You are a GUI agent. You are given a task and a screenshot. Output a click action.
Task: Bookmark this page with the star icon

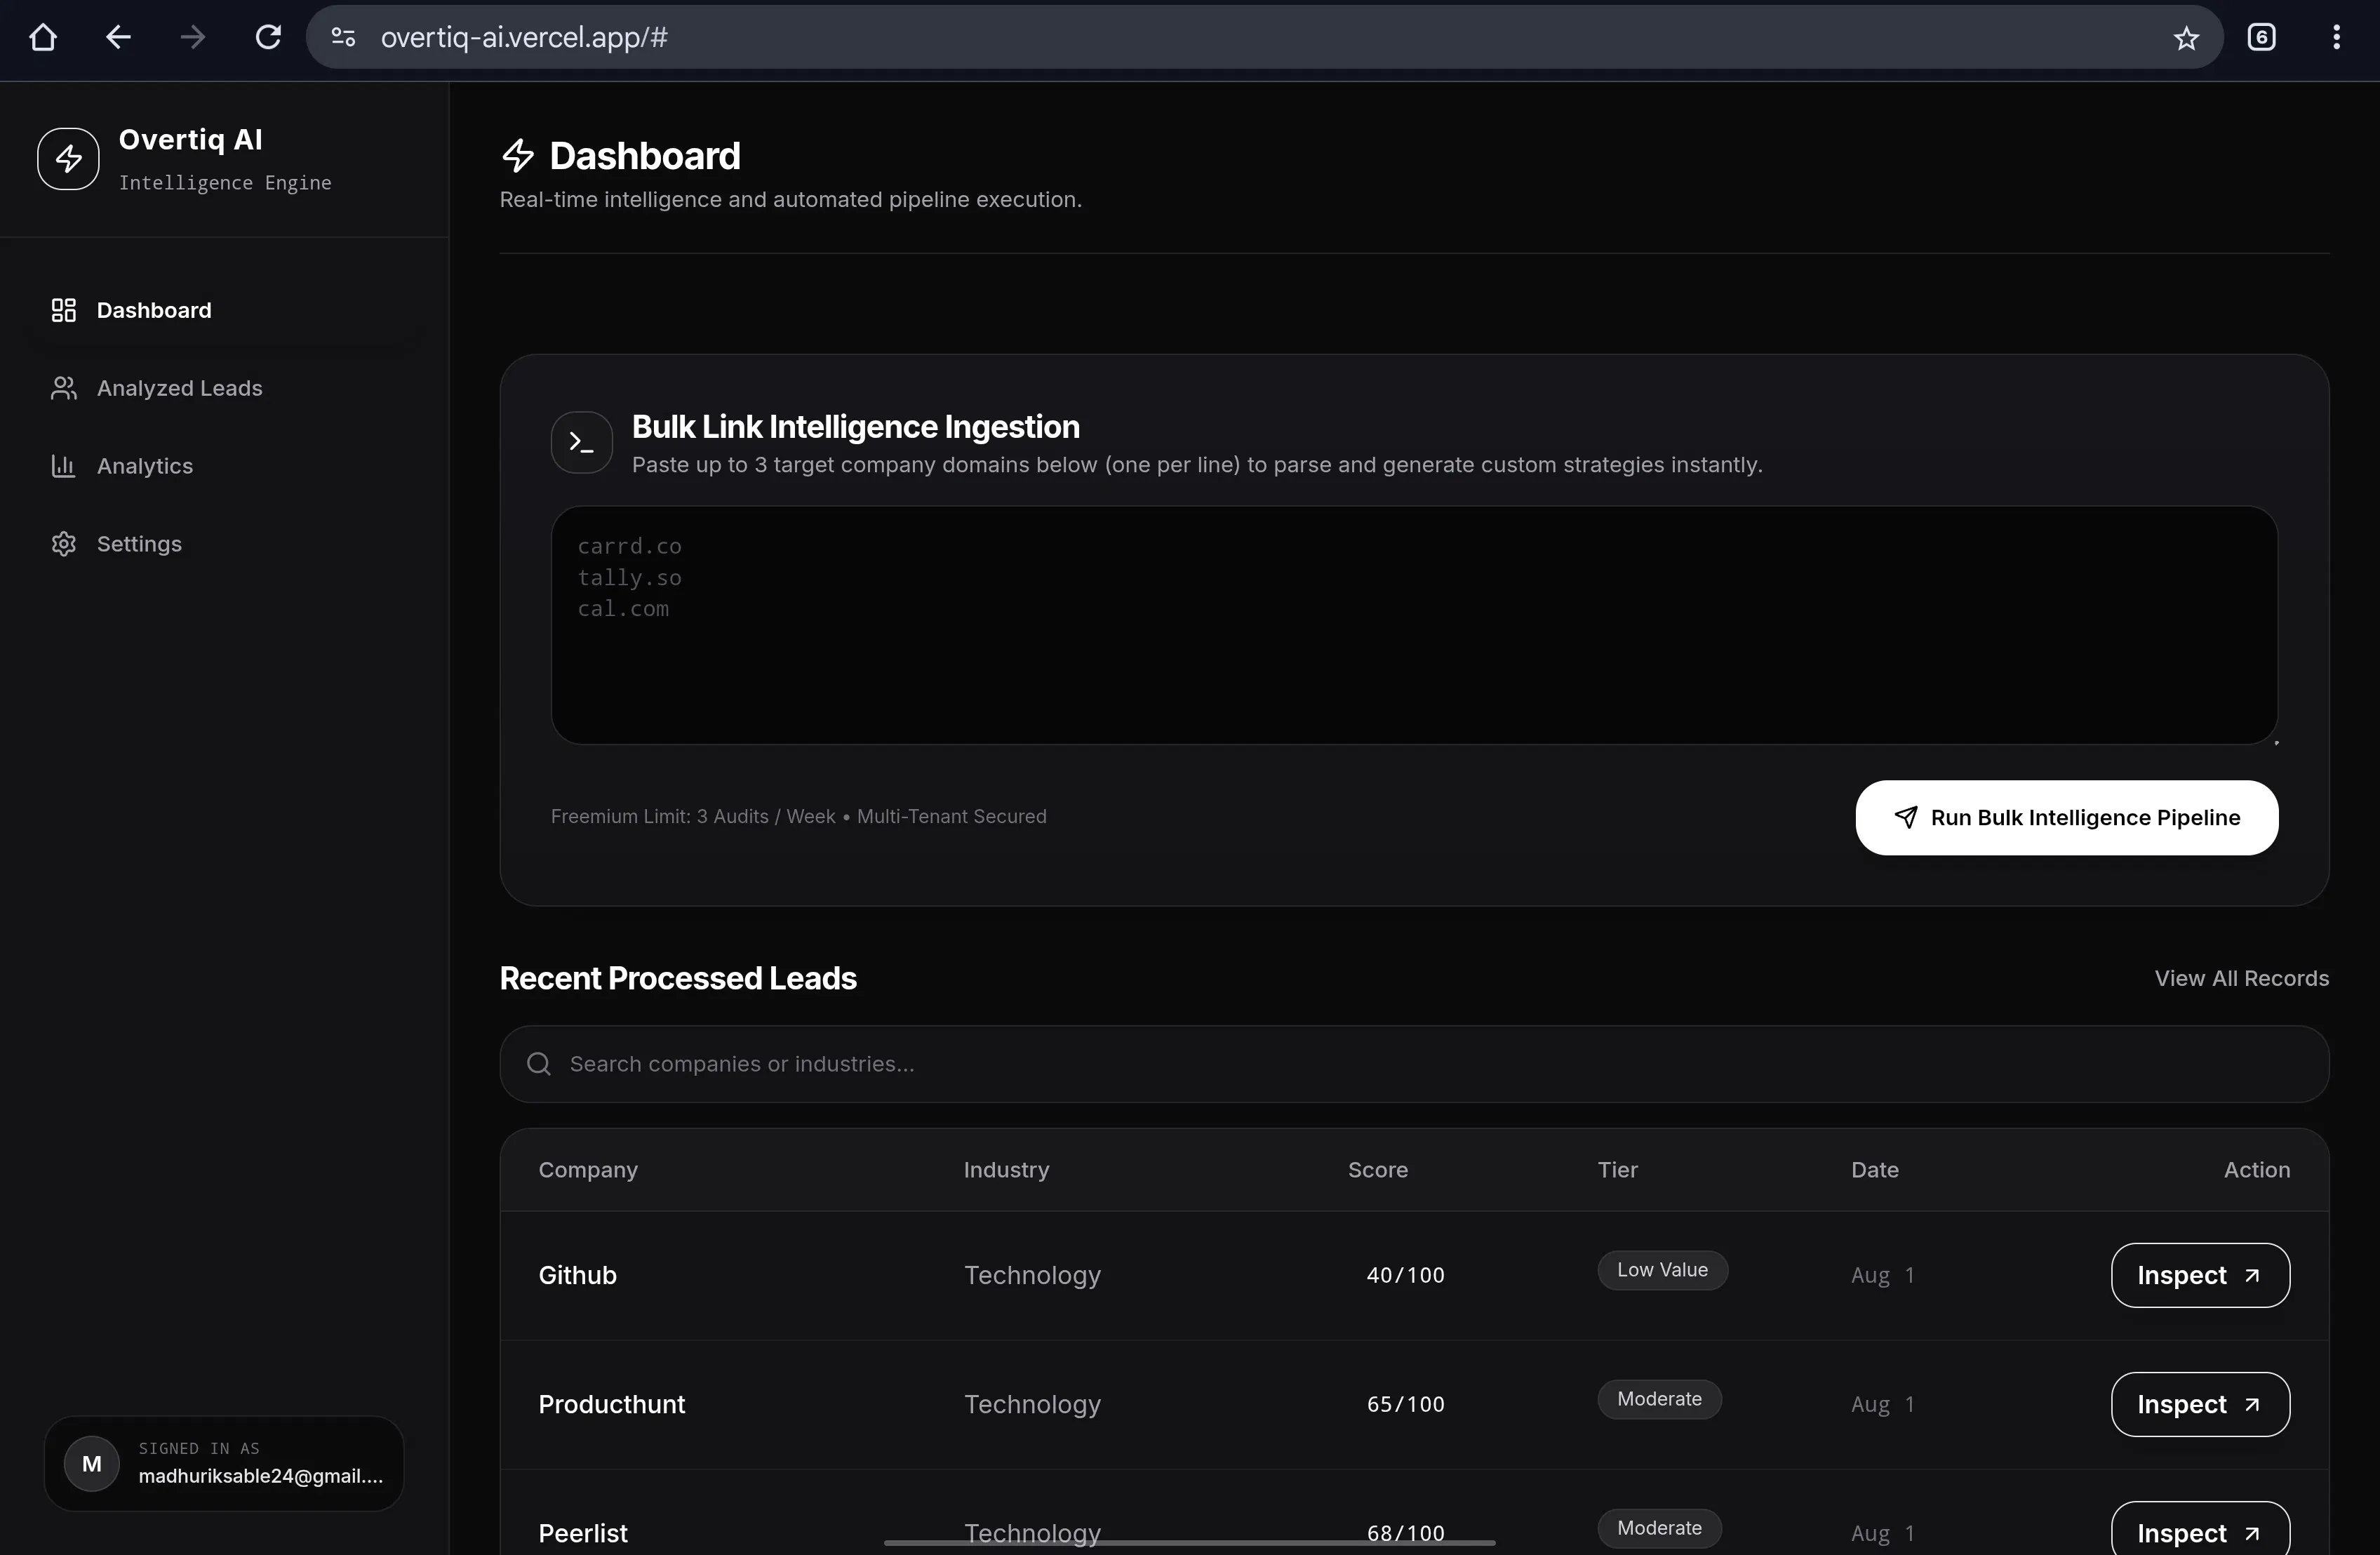2186,38
